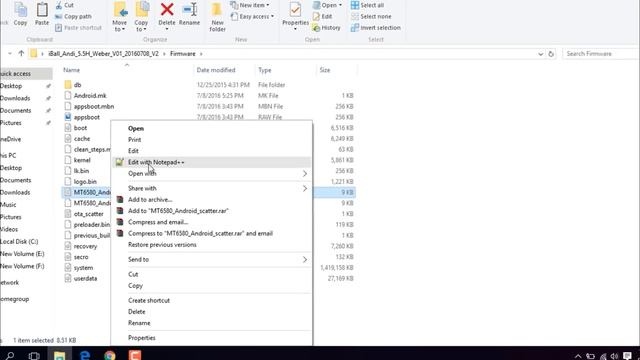Click the Edge icon in taskbar
Viewport: 640px width, 360px height.
pyautogui.click(x=85, y=355)
